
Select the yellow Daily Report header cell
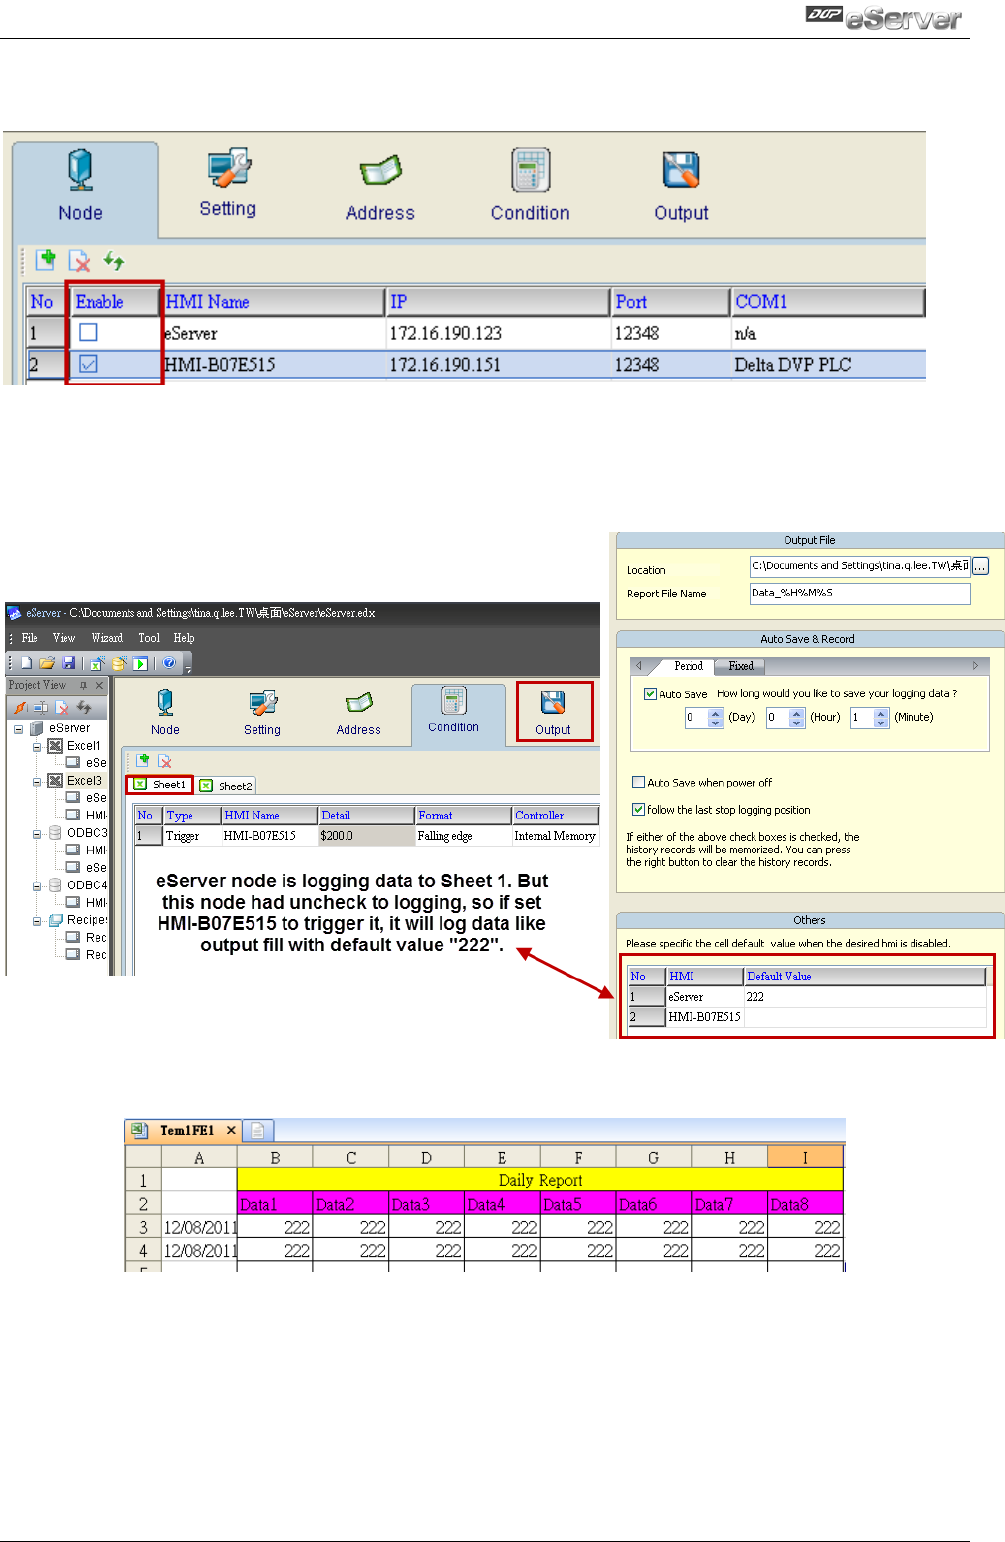pyautogui.click(x=540, y=1180)
